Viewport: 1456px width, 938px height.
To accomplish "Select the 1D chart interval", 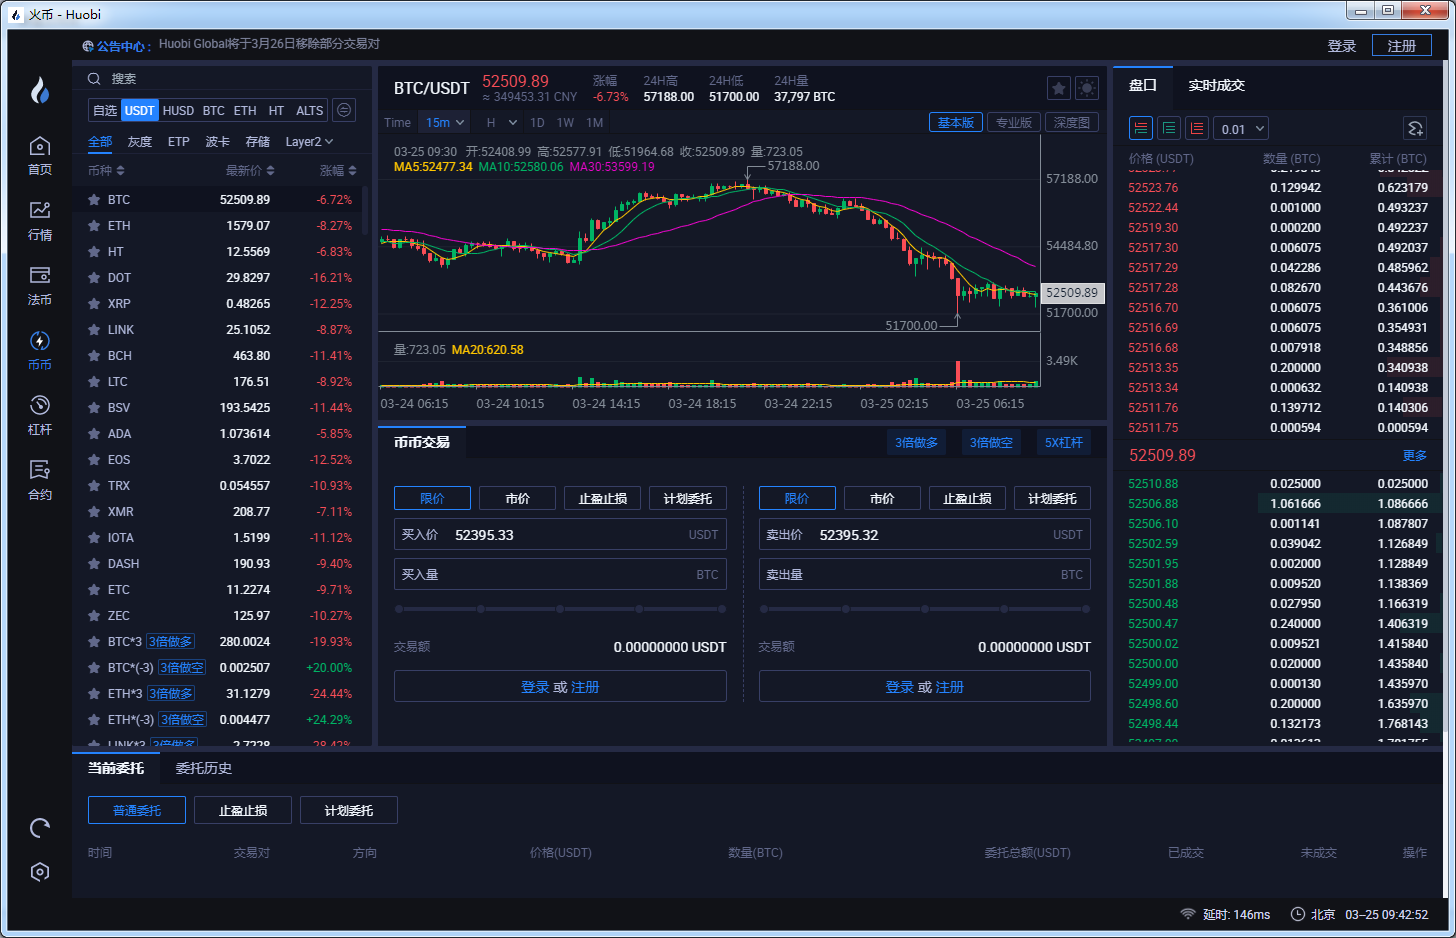I will 537,123.
